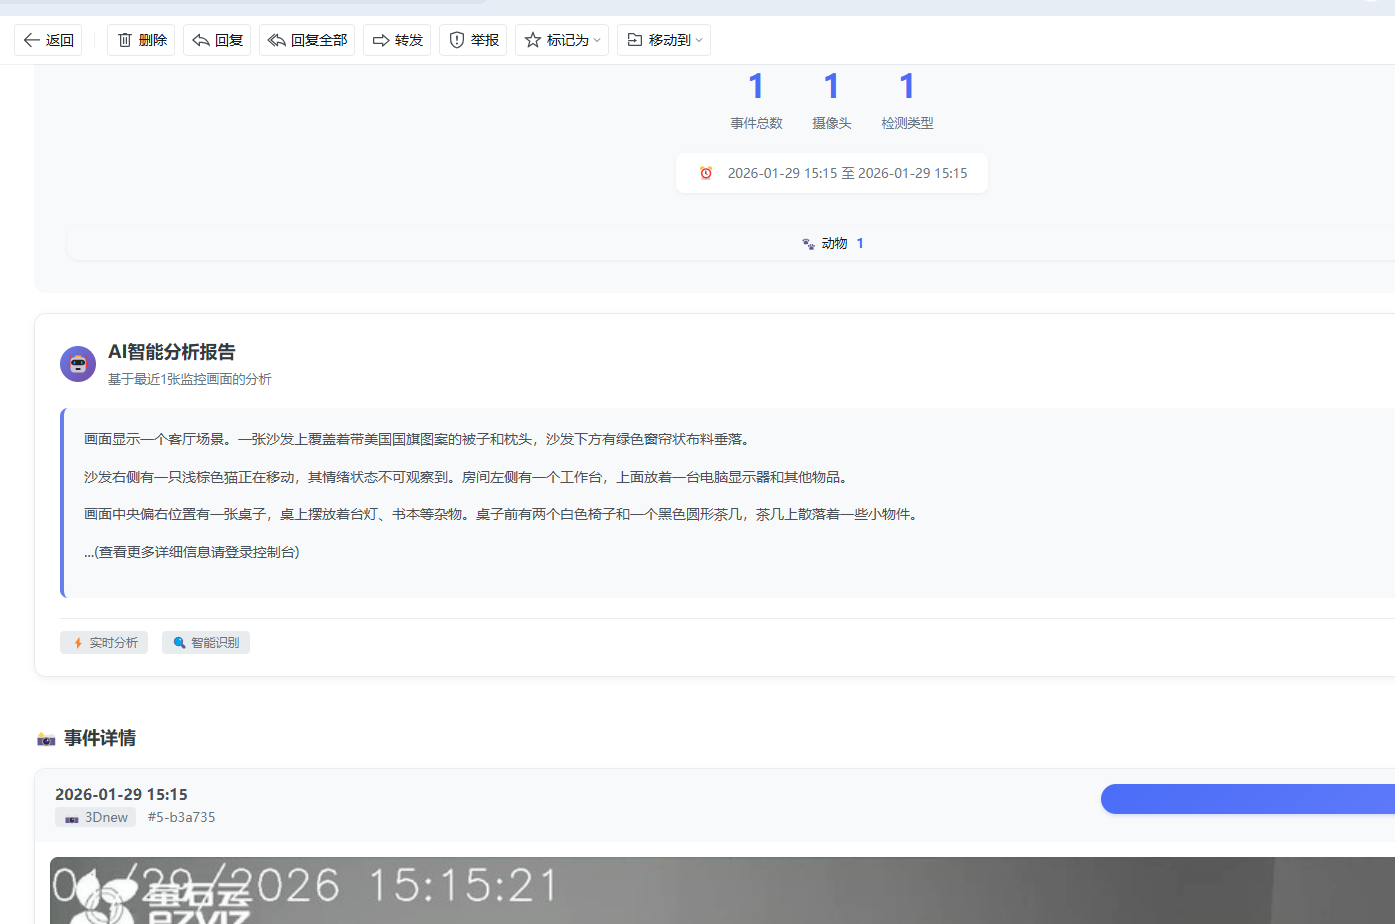This screenshot has width=1395, height=924.
Task: Delete this email with 删除
Action: point(141,40)
